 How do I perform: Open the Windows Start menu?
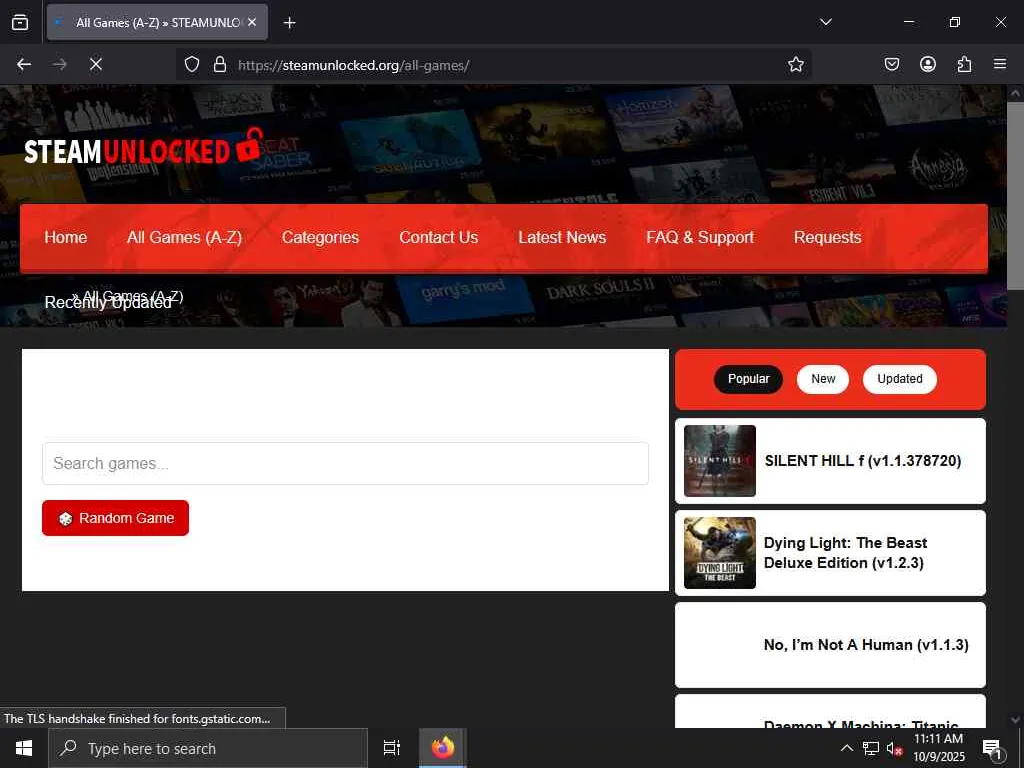[24, 748]
